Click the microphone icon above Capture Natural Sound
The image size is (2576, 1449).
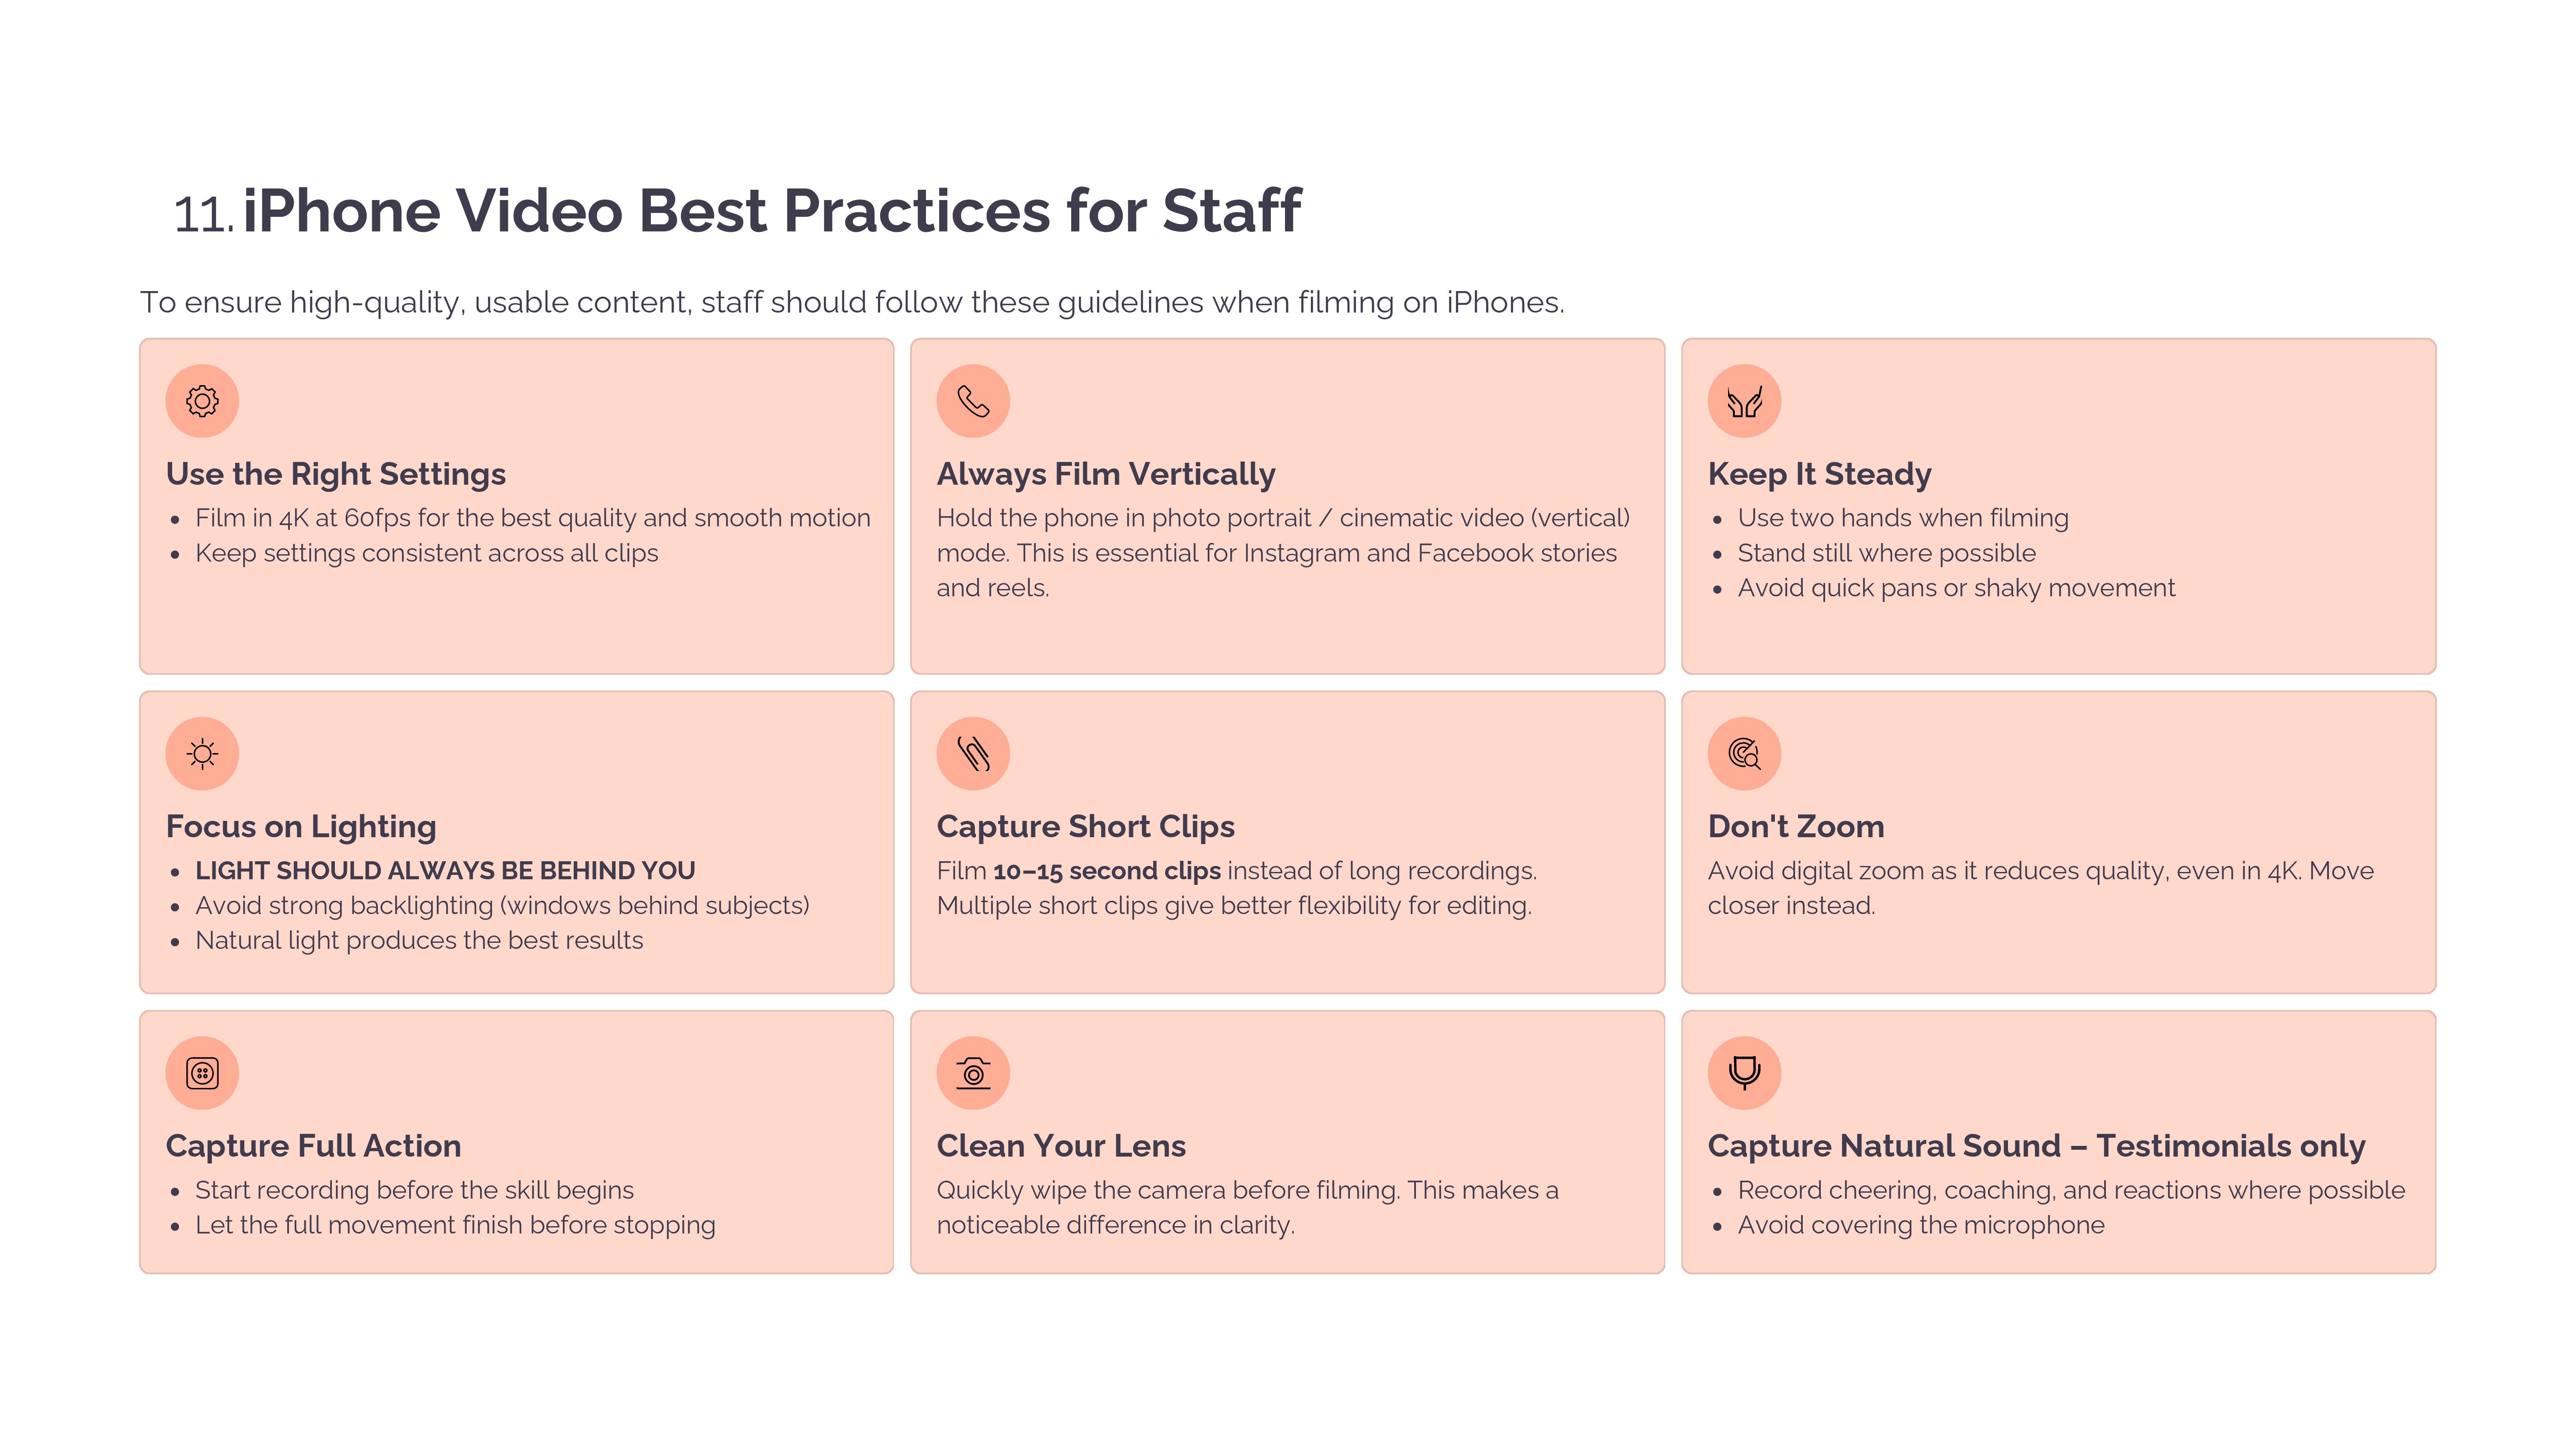pyautogui.click(x=1744, y=1073)
